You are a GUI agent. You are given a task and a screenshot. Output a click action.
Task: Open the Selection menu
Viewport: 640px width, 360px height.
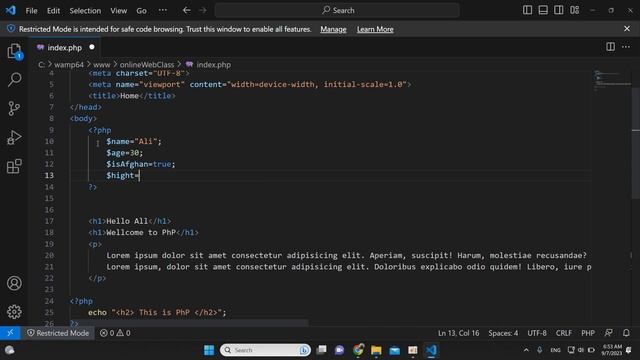coord(85,11)
